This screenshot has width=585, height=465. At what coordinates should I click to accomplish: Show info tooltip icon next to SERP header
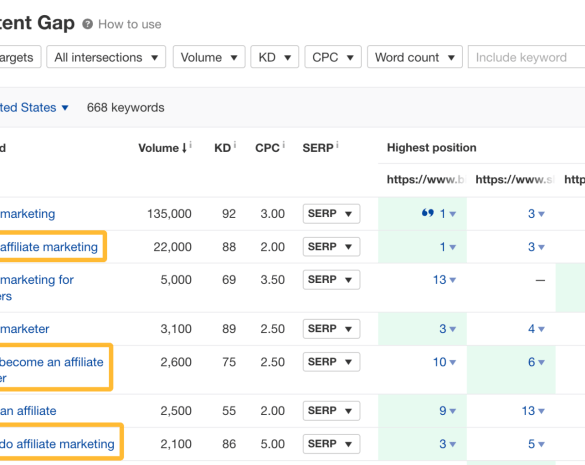tap(337, 144)
